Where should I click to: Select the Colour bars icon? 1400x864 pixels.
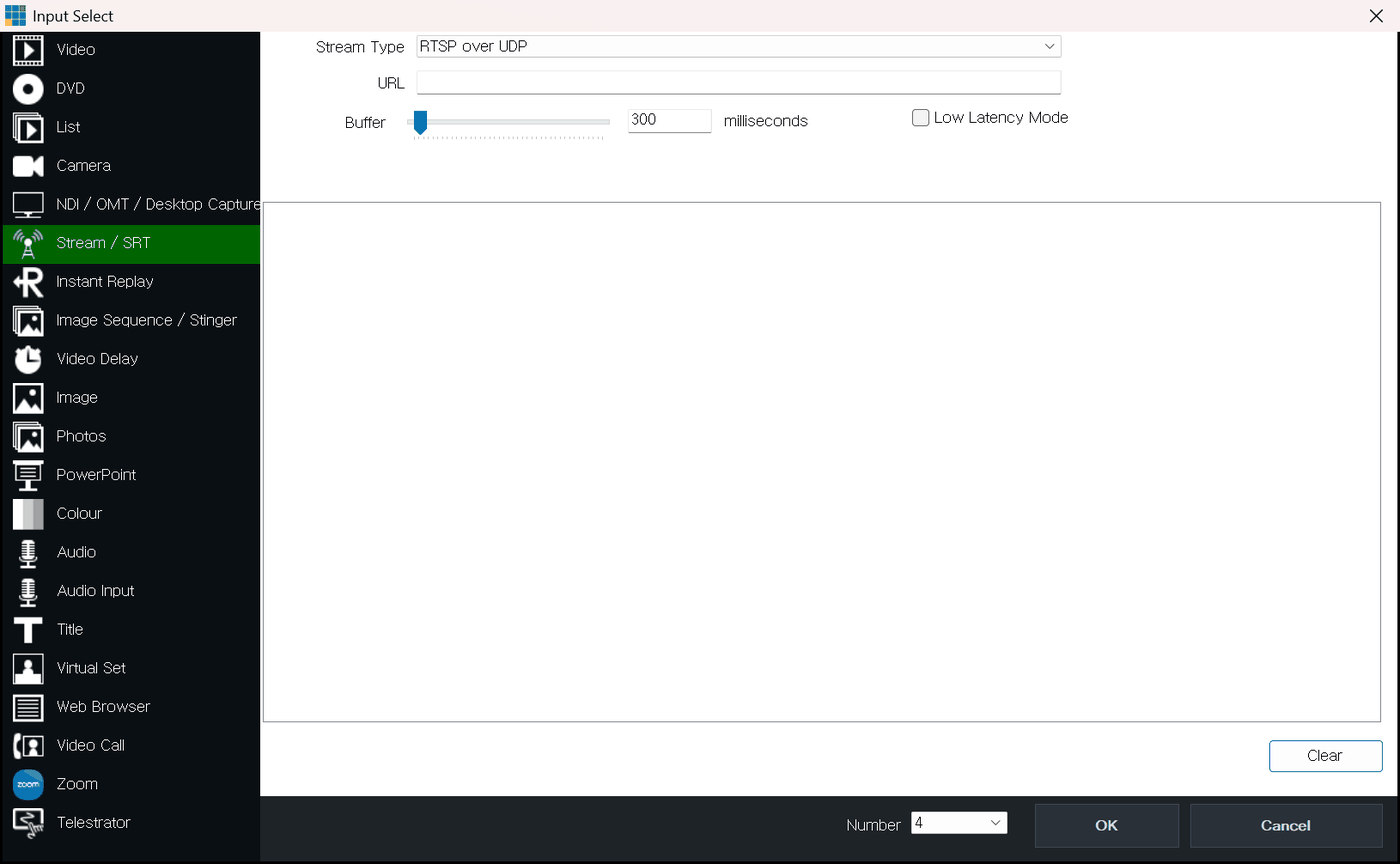(28, 514)
